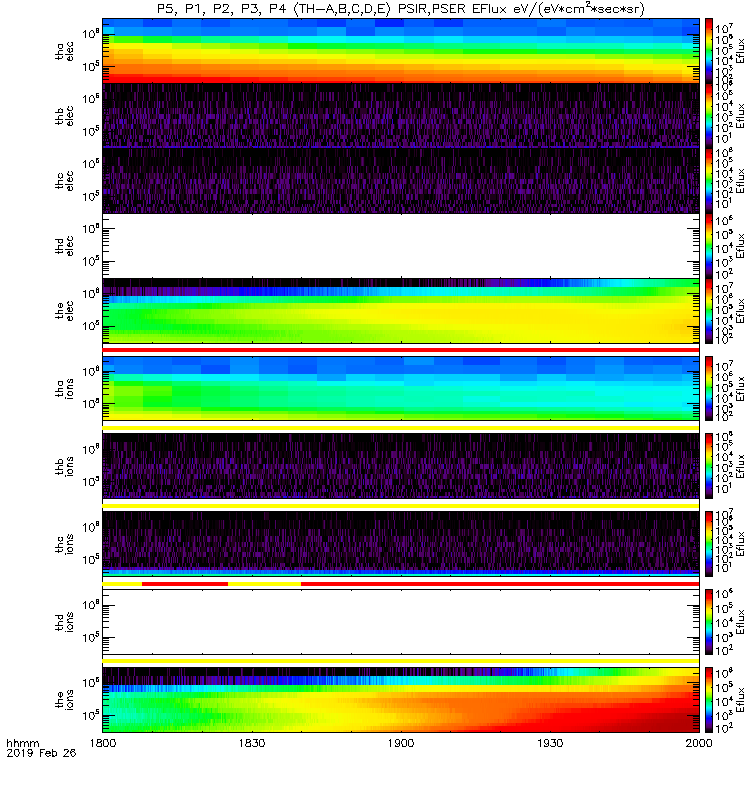Click the thc elec spectrogram panel
750x800 pixels.
pyautogui.click(x=401, y=181)
